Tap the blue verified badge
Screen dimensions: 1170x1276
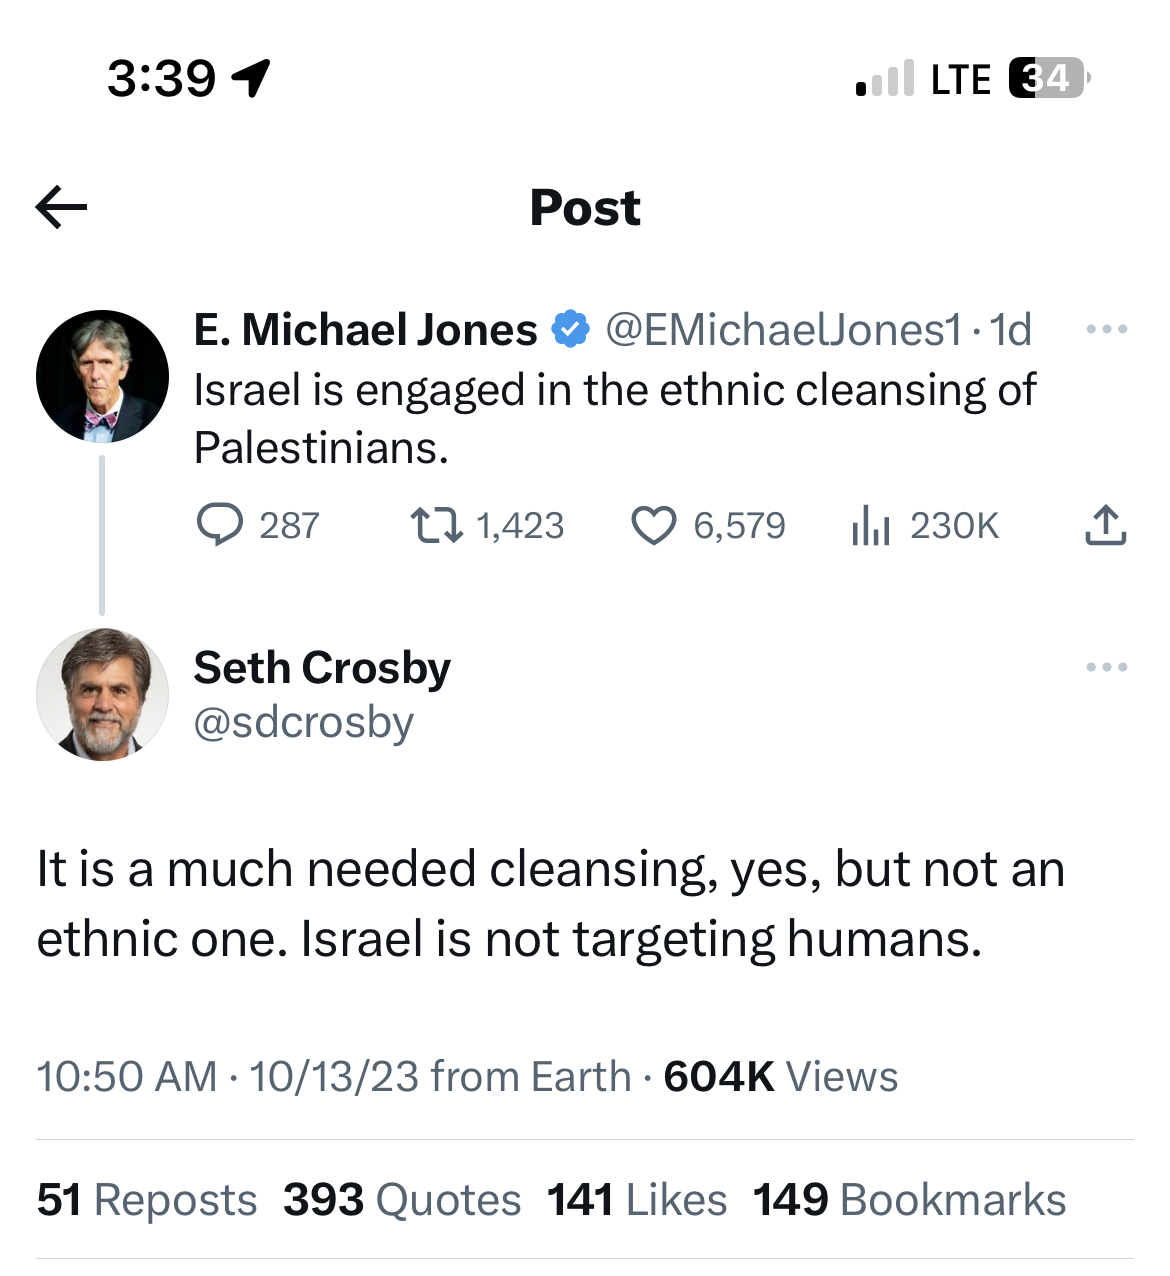[571, 329]
